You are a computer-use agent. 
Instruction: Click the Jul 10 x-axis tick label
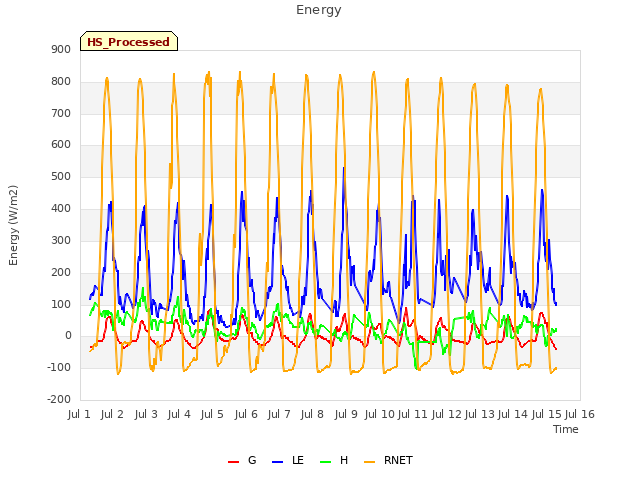pos(380,414)
